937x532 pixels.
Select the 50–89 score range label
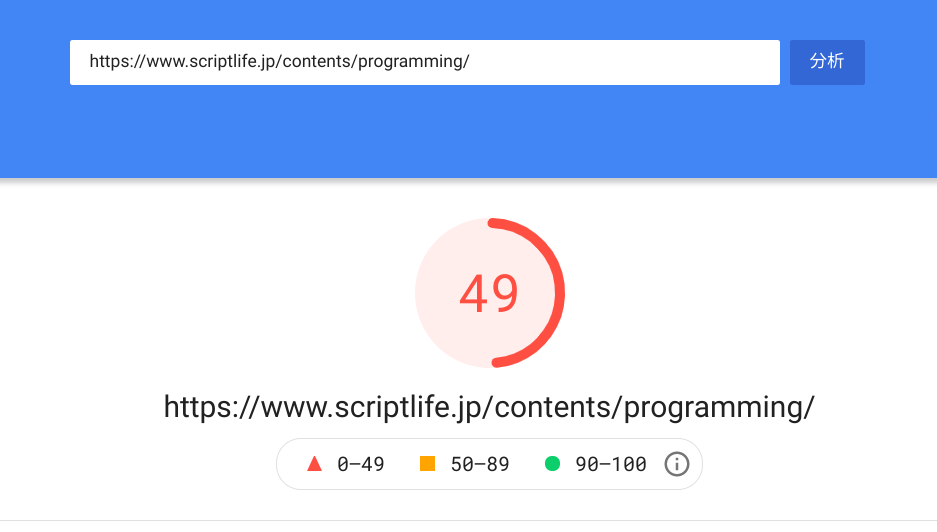(x=480, y=464)
